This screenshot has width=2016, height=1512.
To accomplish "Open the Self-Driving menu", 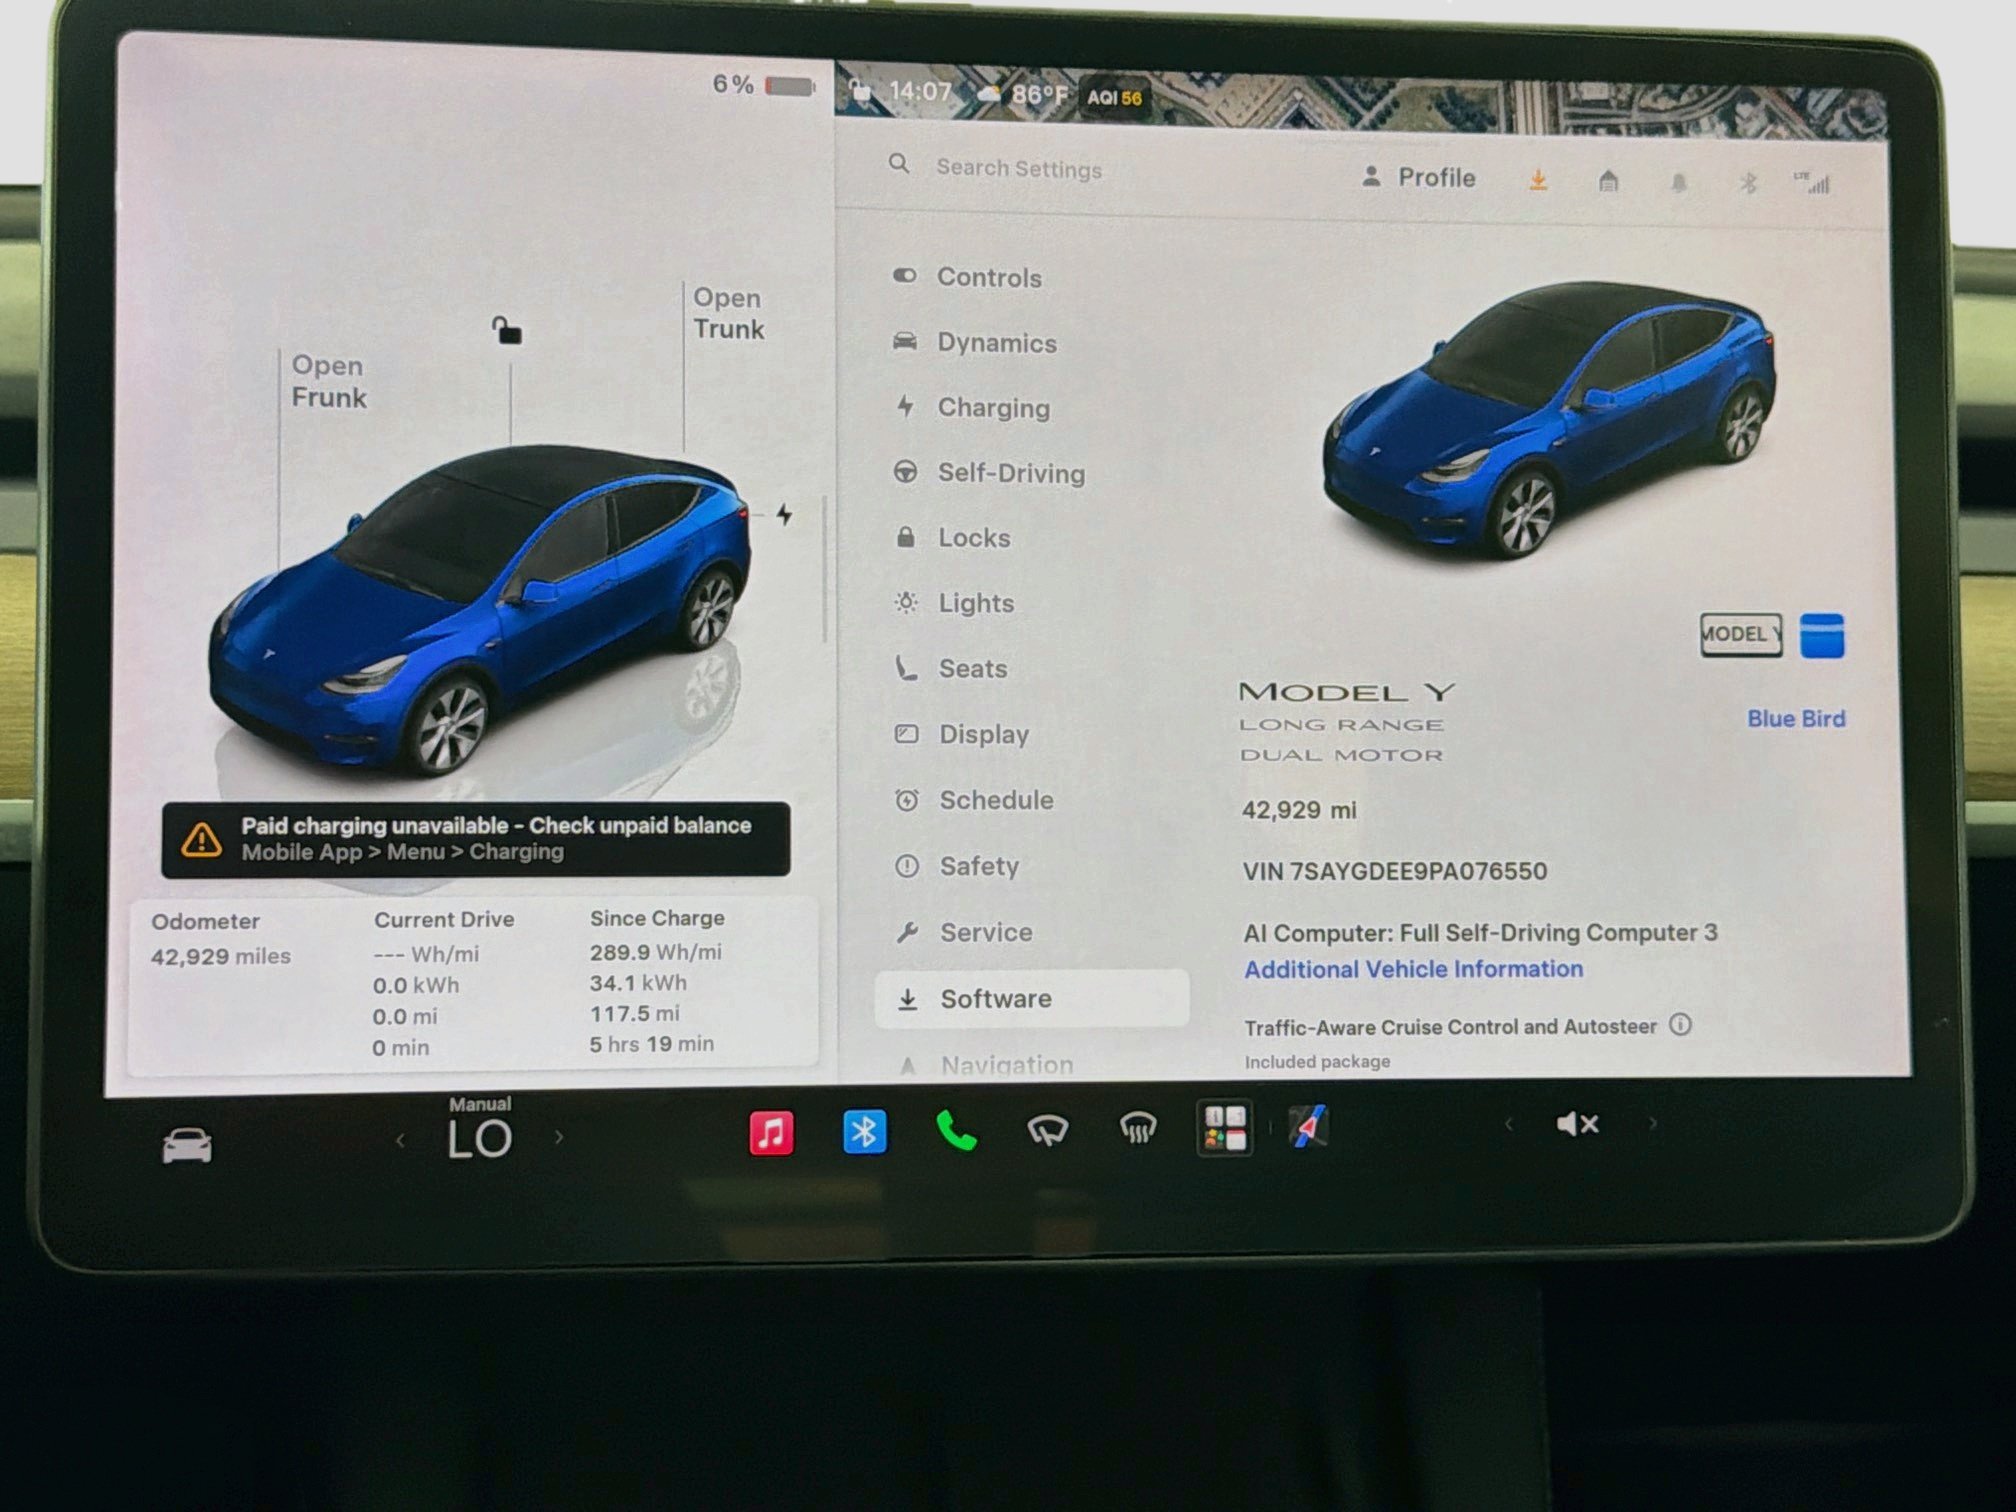I will (988, 472).
